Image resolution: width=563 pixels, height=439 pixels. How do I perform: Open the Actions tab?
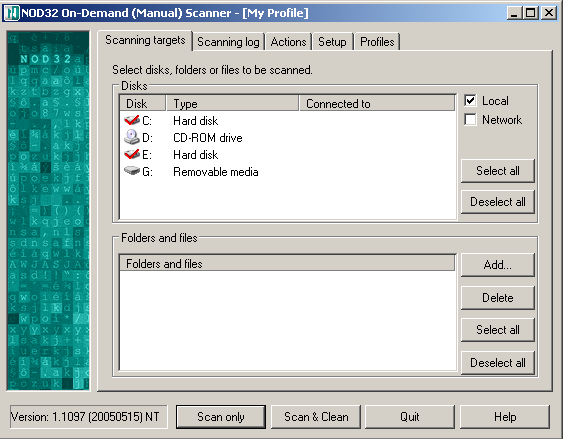click(x=288, y=42)
